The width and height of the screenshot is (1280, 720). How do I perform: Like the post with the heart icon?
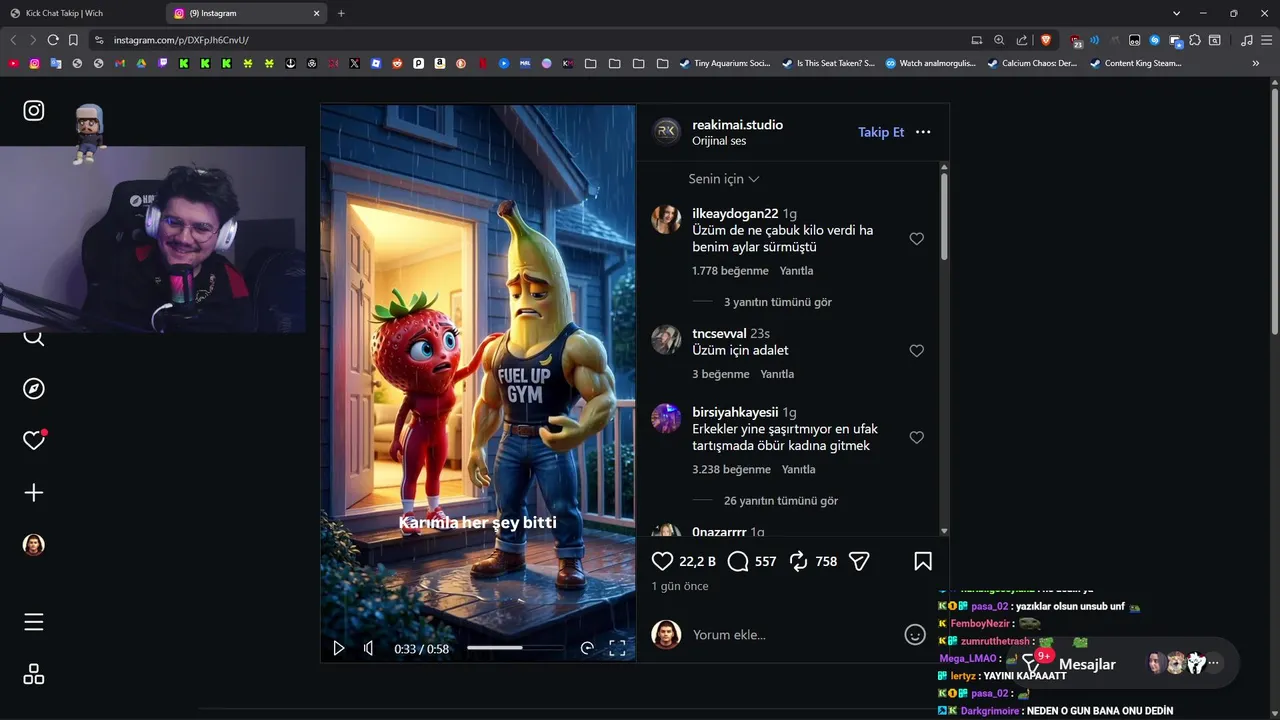(662, 561)
